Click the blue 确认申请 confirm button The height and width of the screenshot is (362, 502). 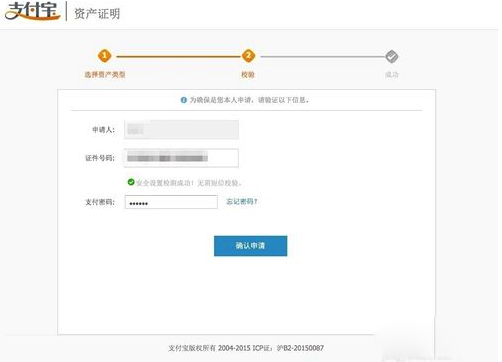pos(250,246)
